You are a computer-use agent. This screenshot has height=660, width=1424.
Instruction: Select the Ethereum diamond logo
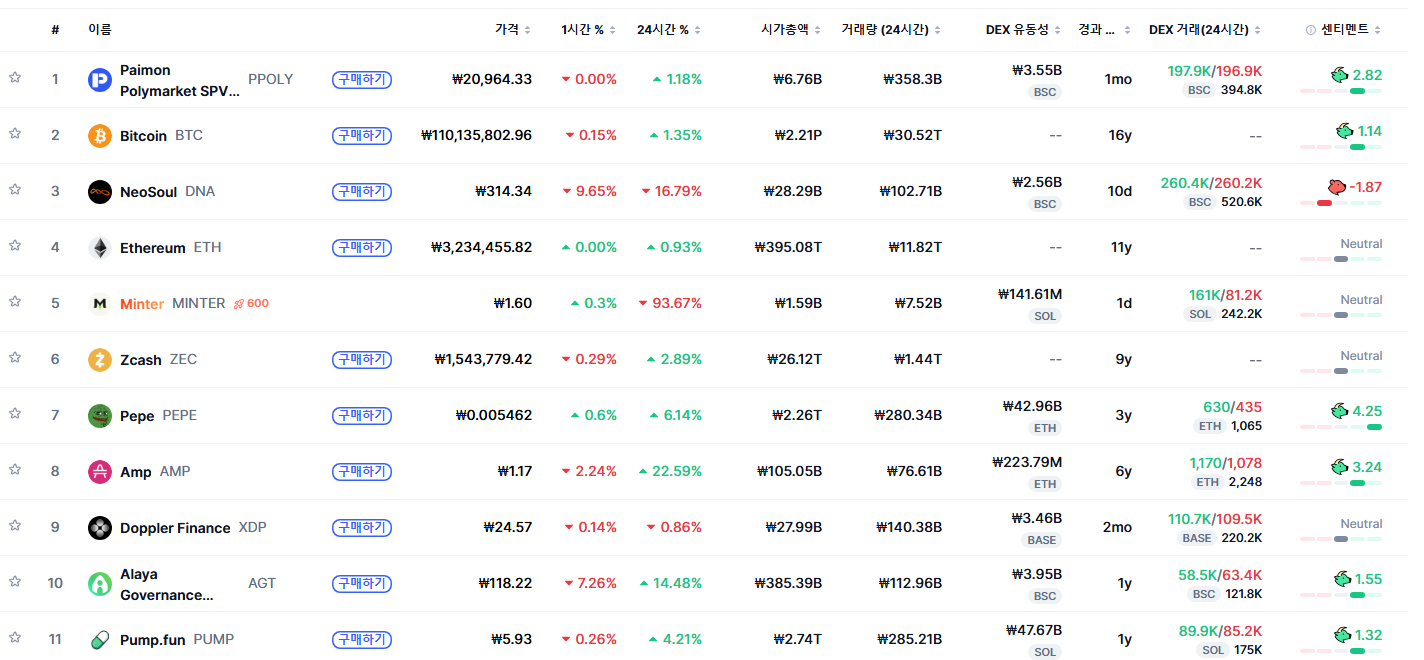100,248
